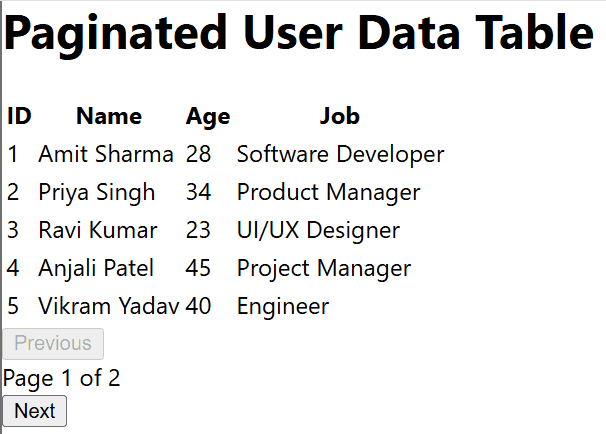This screenshot has height=434, width=606.
Task: Click the Job column header
Action: coord(340,116)
